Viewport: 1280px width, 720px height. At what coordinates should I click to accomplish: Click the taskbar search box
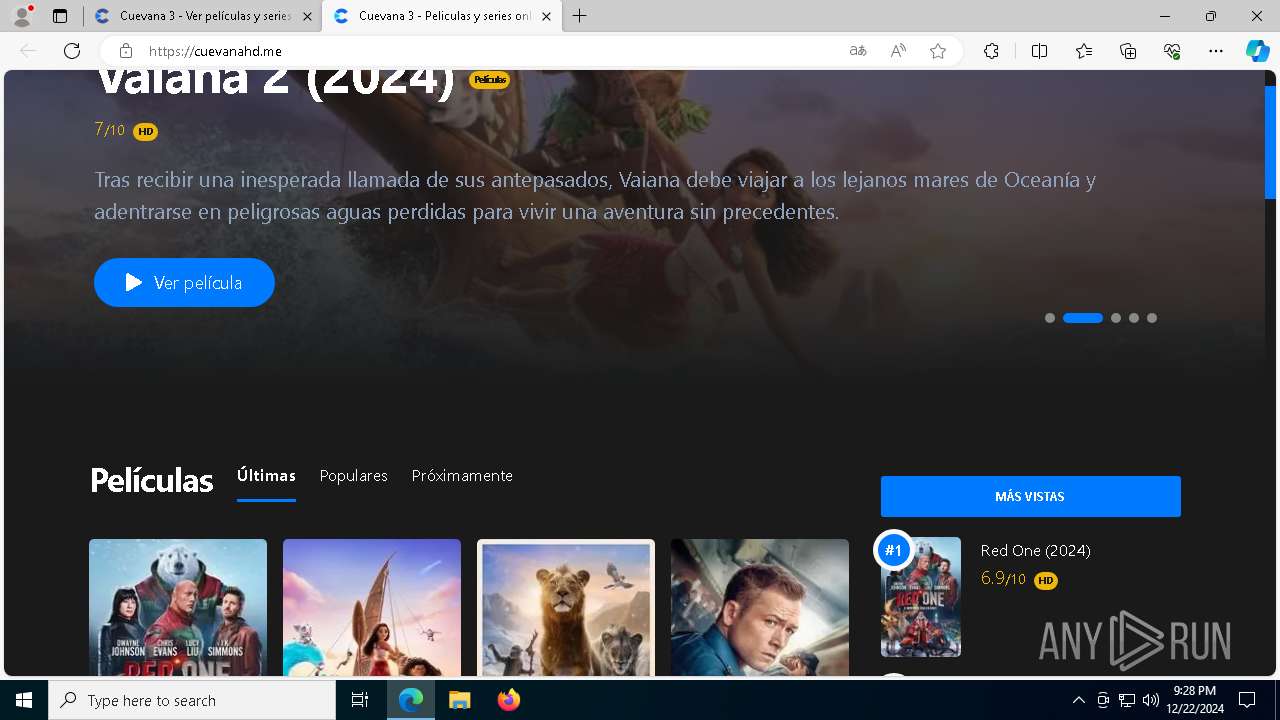tap(192, 700)
